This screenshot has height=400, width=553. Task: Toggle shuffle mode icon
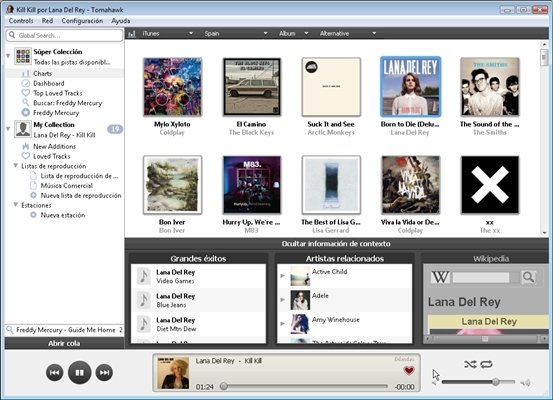click(470, 364)
